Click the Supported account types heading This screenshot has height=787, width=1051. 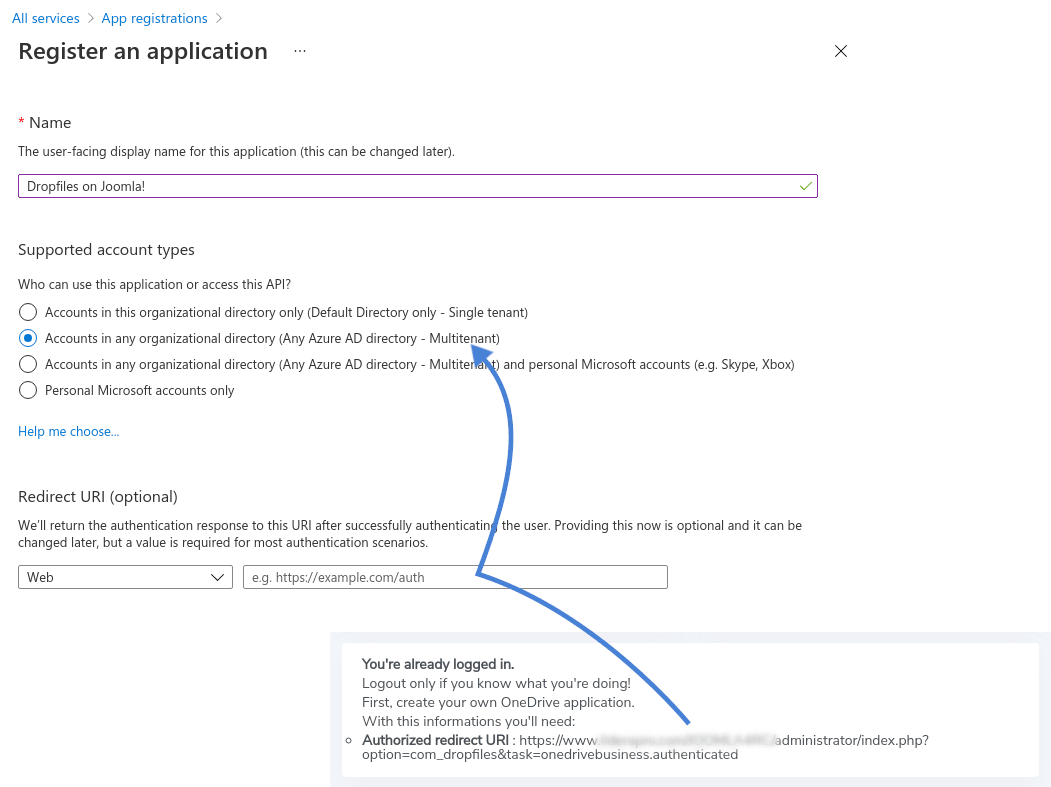point(106,250)
